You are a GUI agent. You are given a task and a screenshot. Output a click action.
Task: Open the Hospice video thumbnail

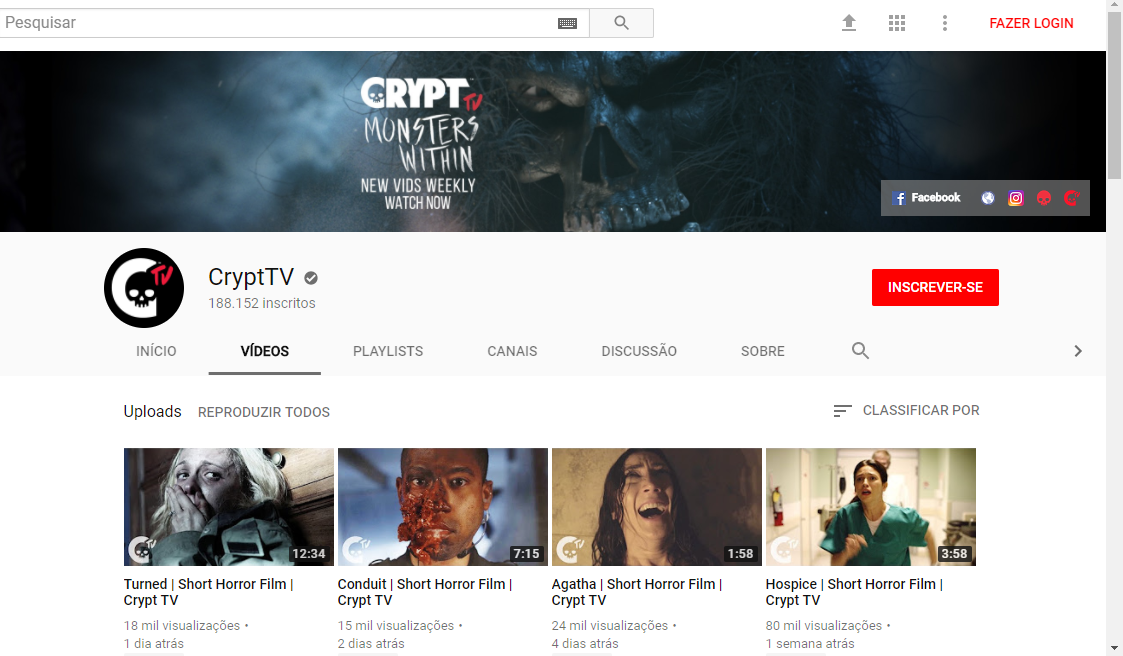tap(871, 507)
